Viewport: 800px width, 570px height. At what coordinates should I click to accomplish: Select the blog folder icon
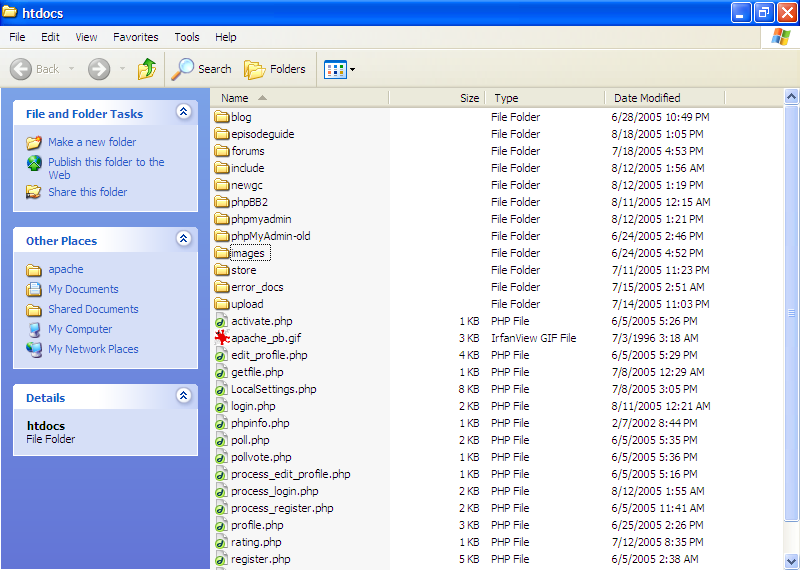222,117
